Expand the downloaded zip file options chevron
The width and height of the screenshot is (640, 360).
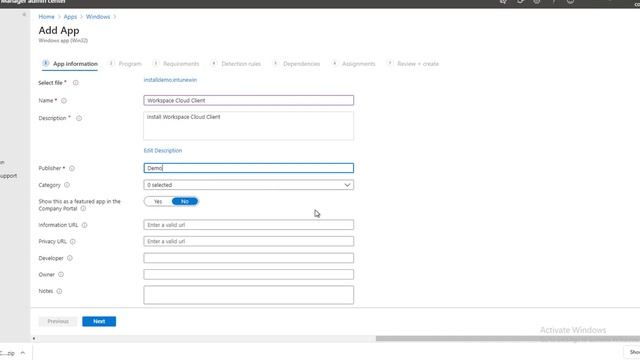23,353
